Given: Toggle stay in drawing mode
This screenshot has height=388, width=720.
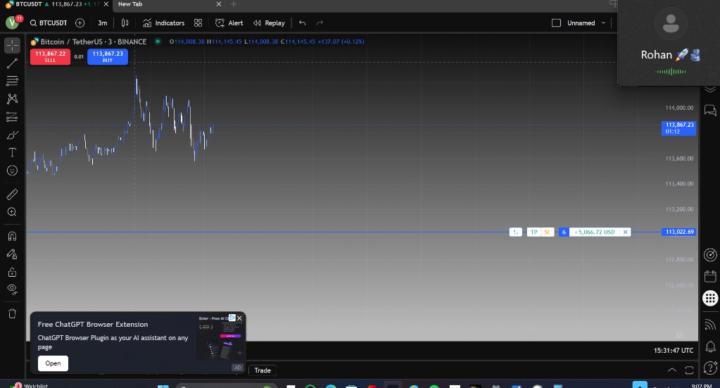Looking at the screenshot, I should (12, 254).
